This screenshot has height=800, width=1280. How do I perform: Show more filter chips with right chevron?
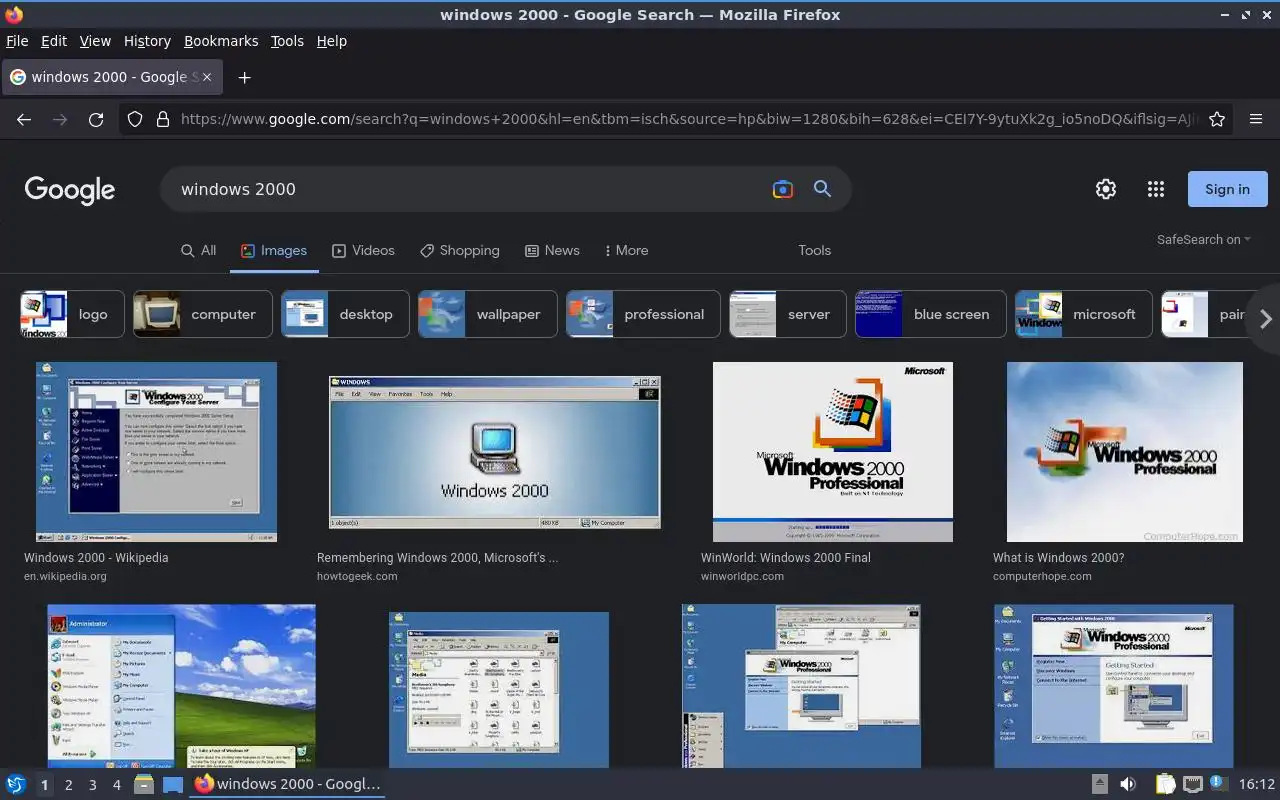click(x=1265, y=319)
